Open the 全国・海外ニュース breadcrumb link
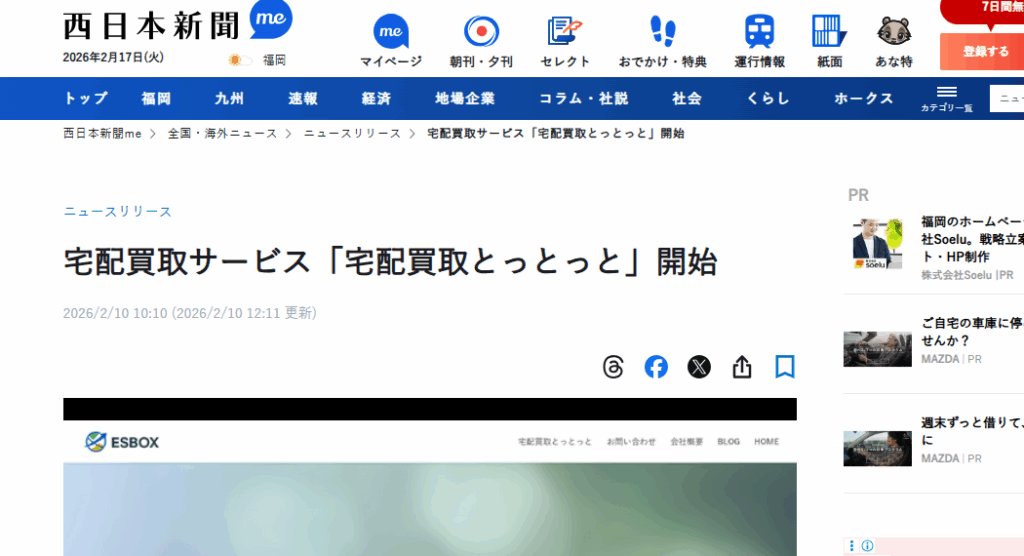Viewport: 1024px width, 556px height. click(x=222, y=133)
